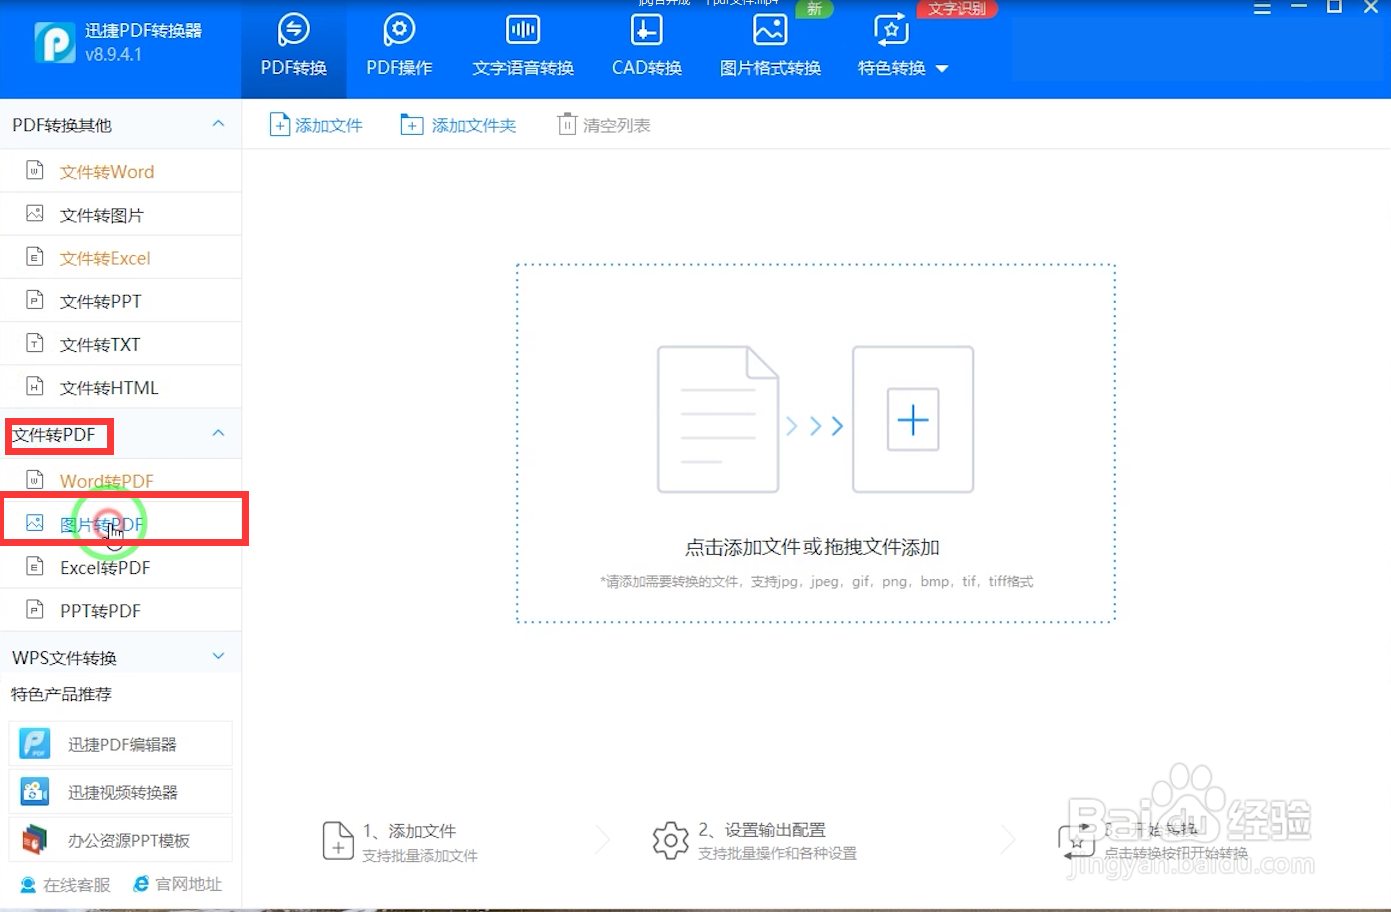Click the 添加文件 button
1391x912 pixels.
(x=316, y=125)
